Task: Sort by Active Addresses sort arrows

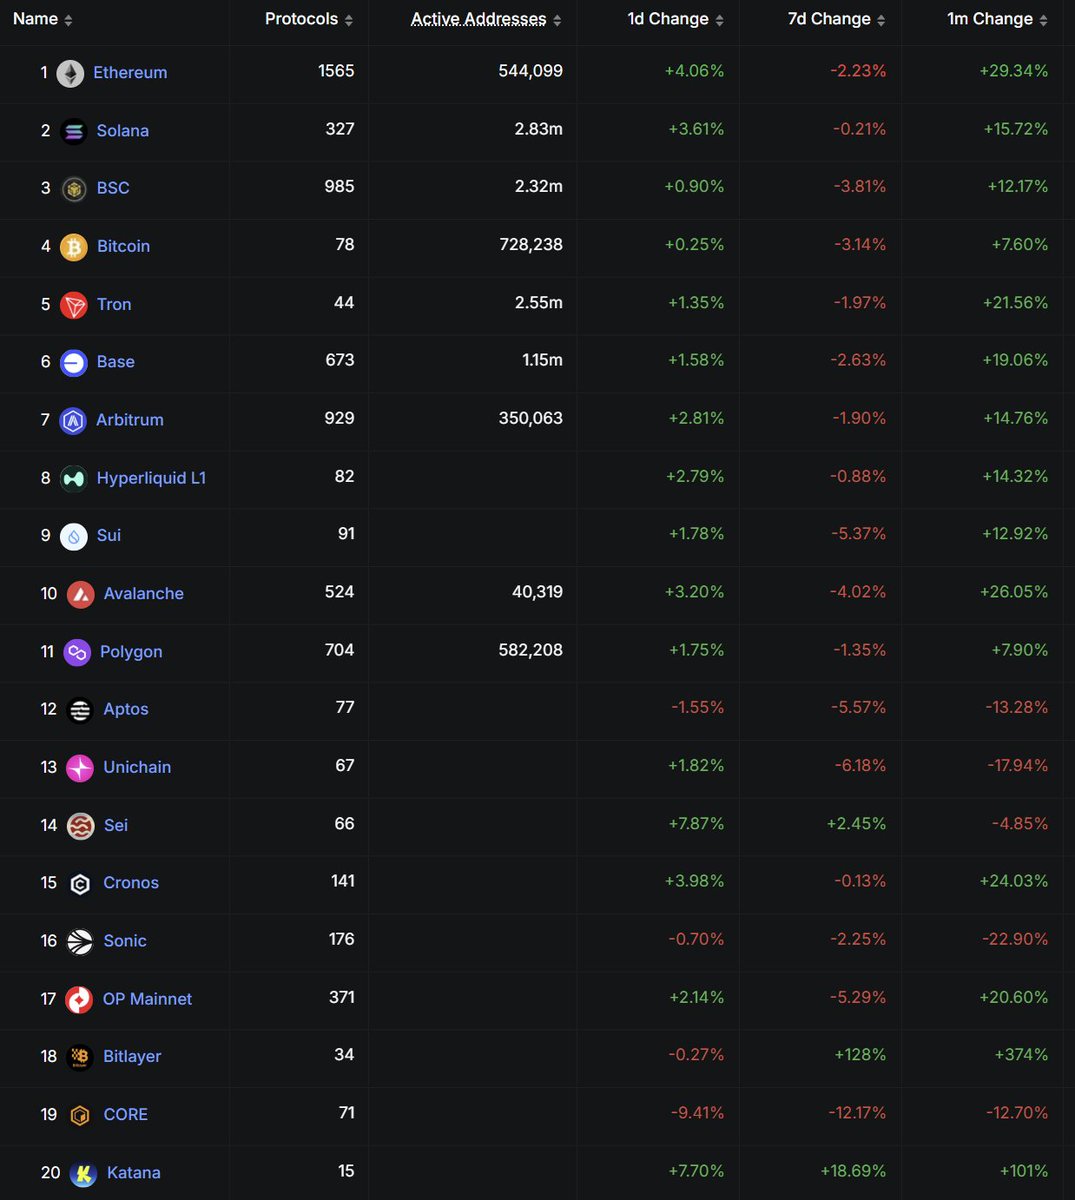Action: 557,20
